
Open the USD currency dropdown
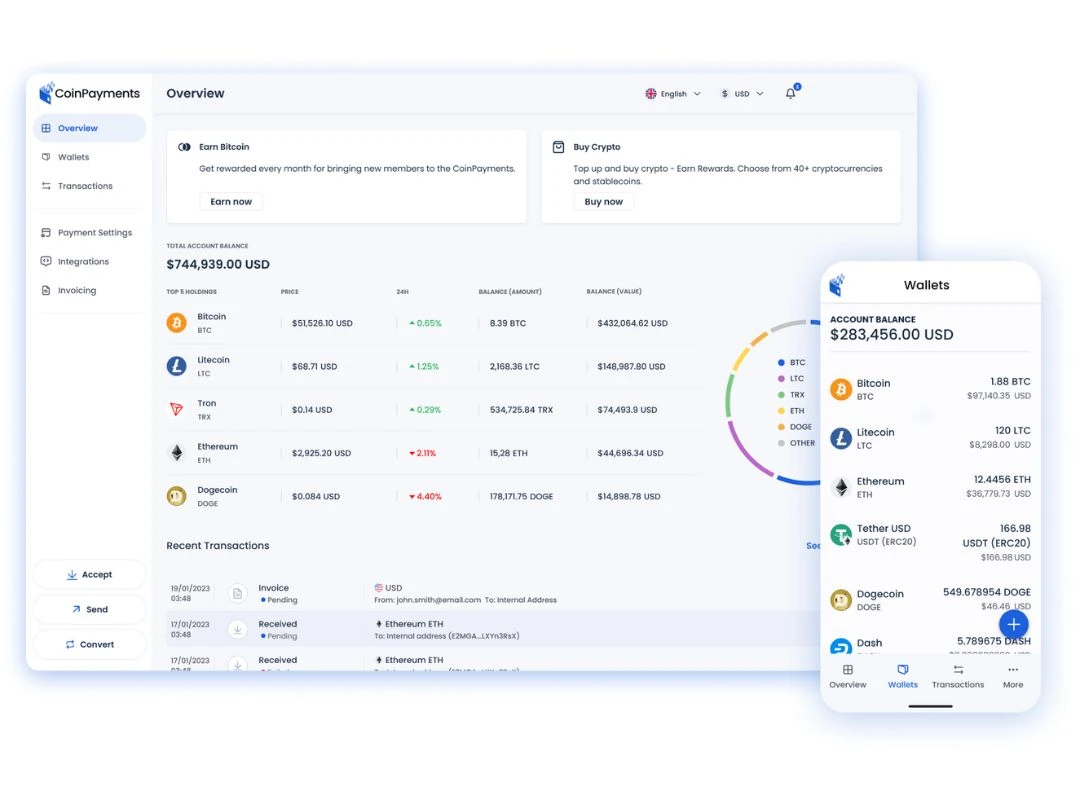pyautogui.click(x=740, y=93)
